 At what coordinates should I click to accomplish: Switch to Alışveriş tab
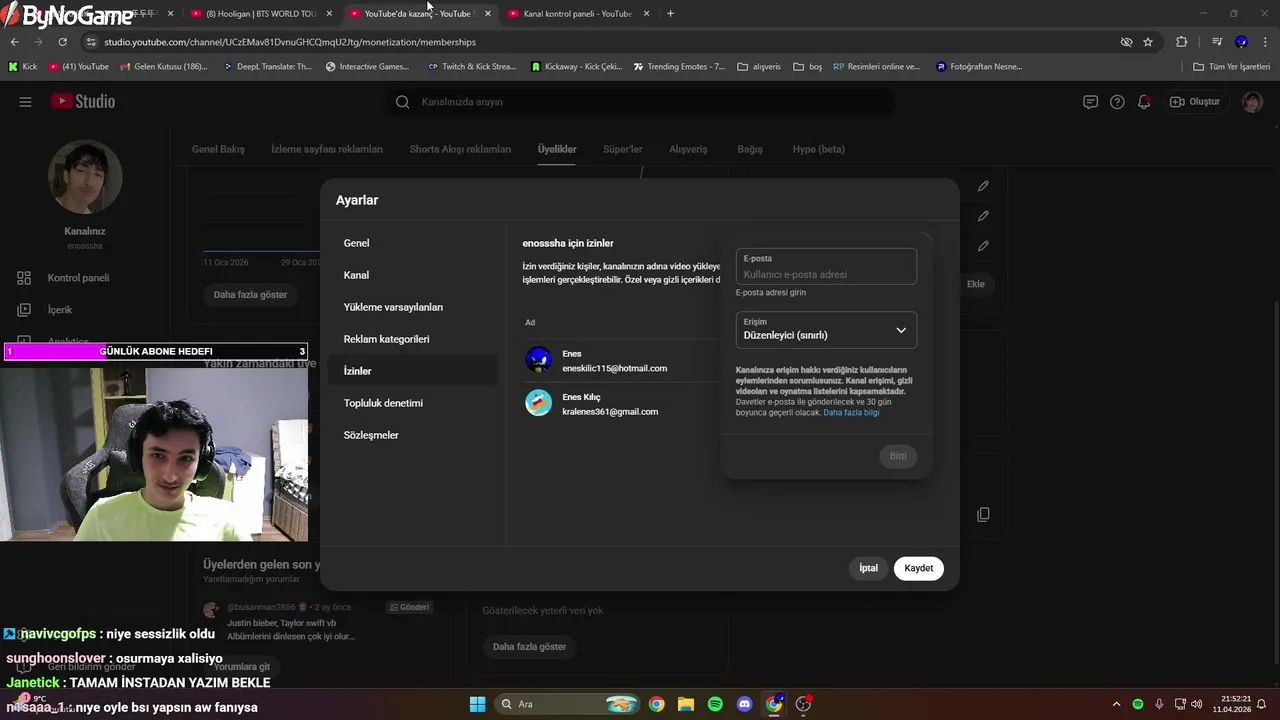[688, 149]
